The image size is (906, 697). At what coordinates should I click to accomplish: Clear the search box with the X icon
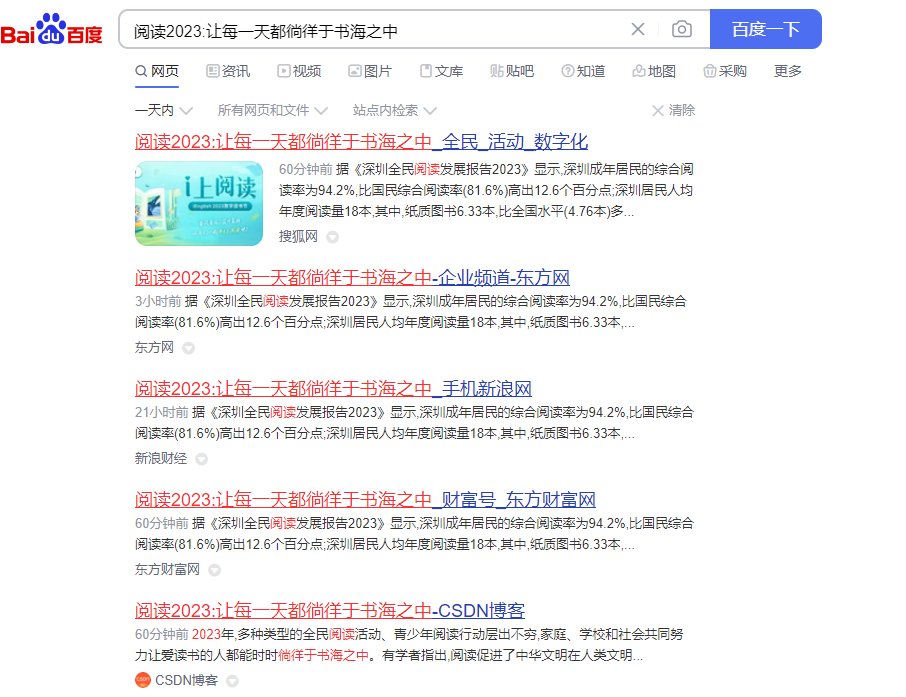638,29
